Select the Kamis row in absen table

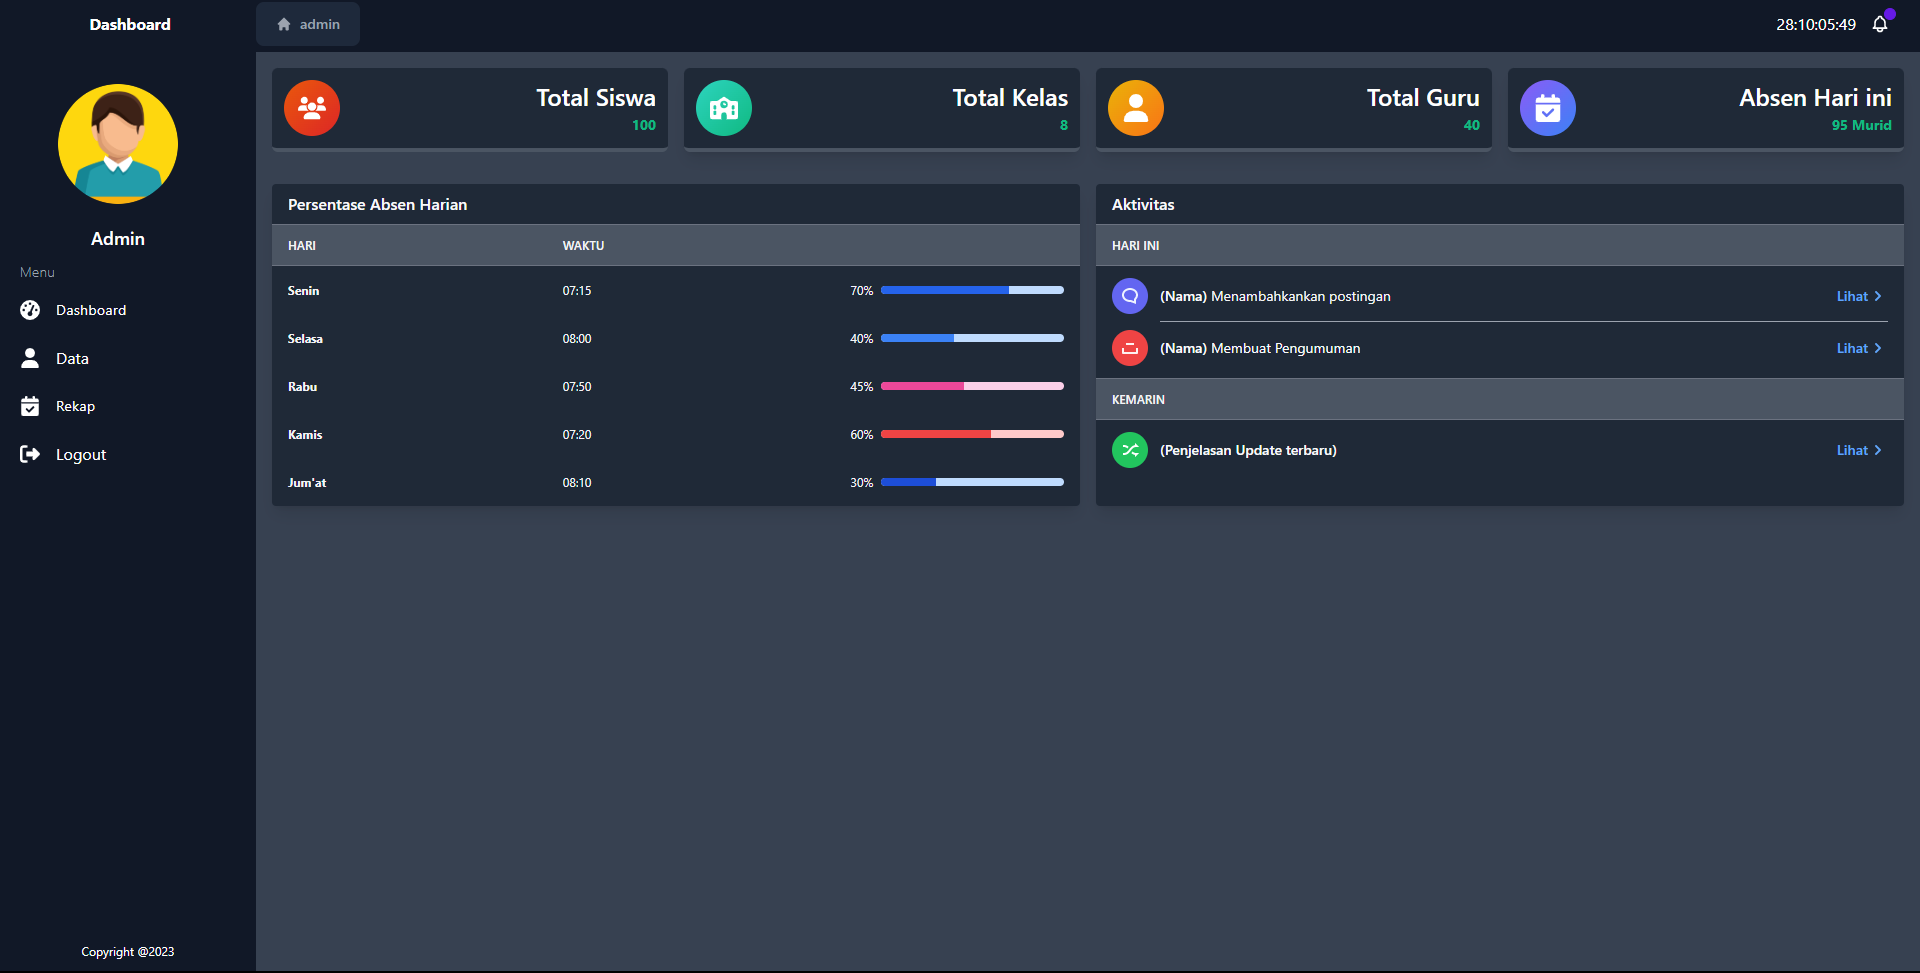(x=305, y=434)
